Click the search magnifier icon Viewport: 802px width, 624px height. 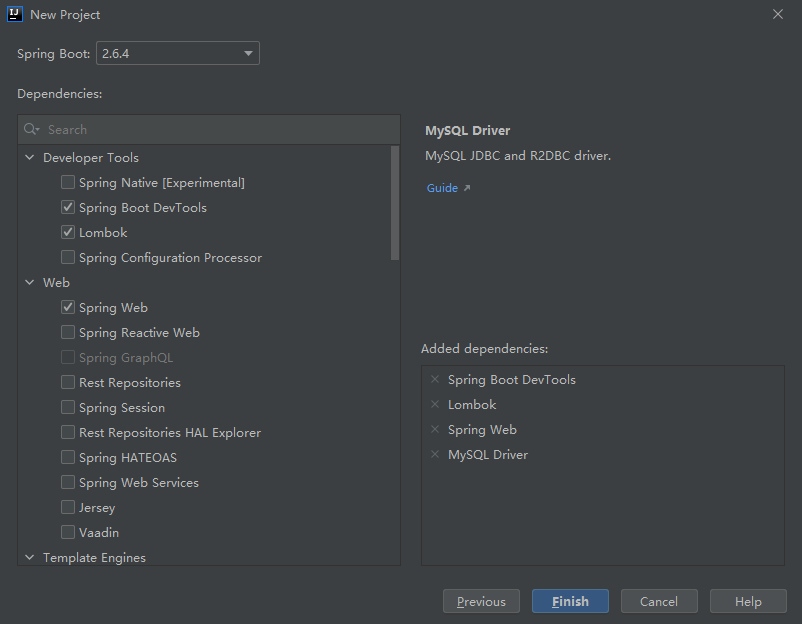(31, 130)
